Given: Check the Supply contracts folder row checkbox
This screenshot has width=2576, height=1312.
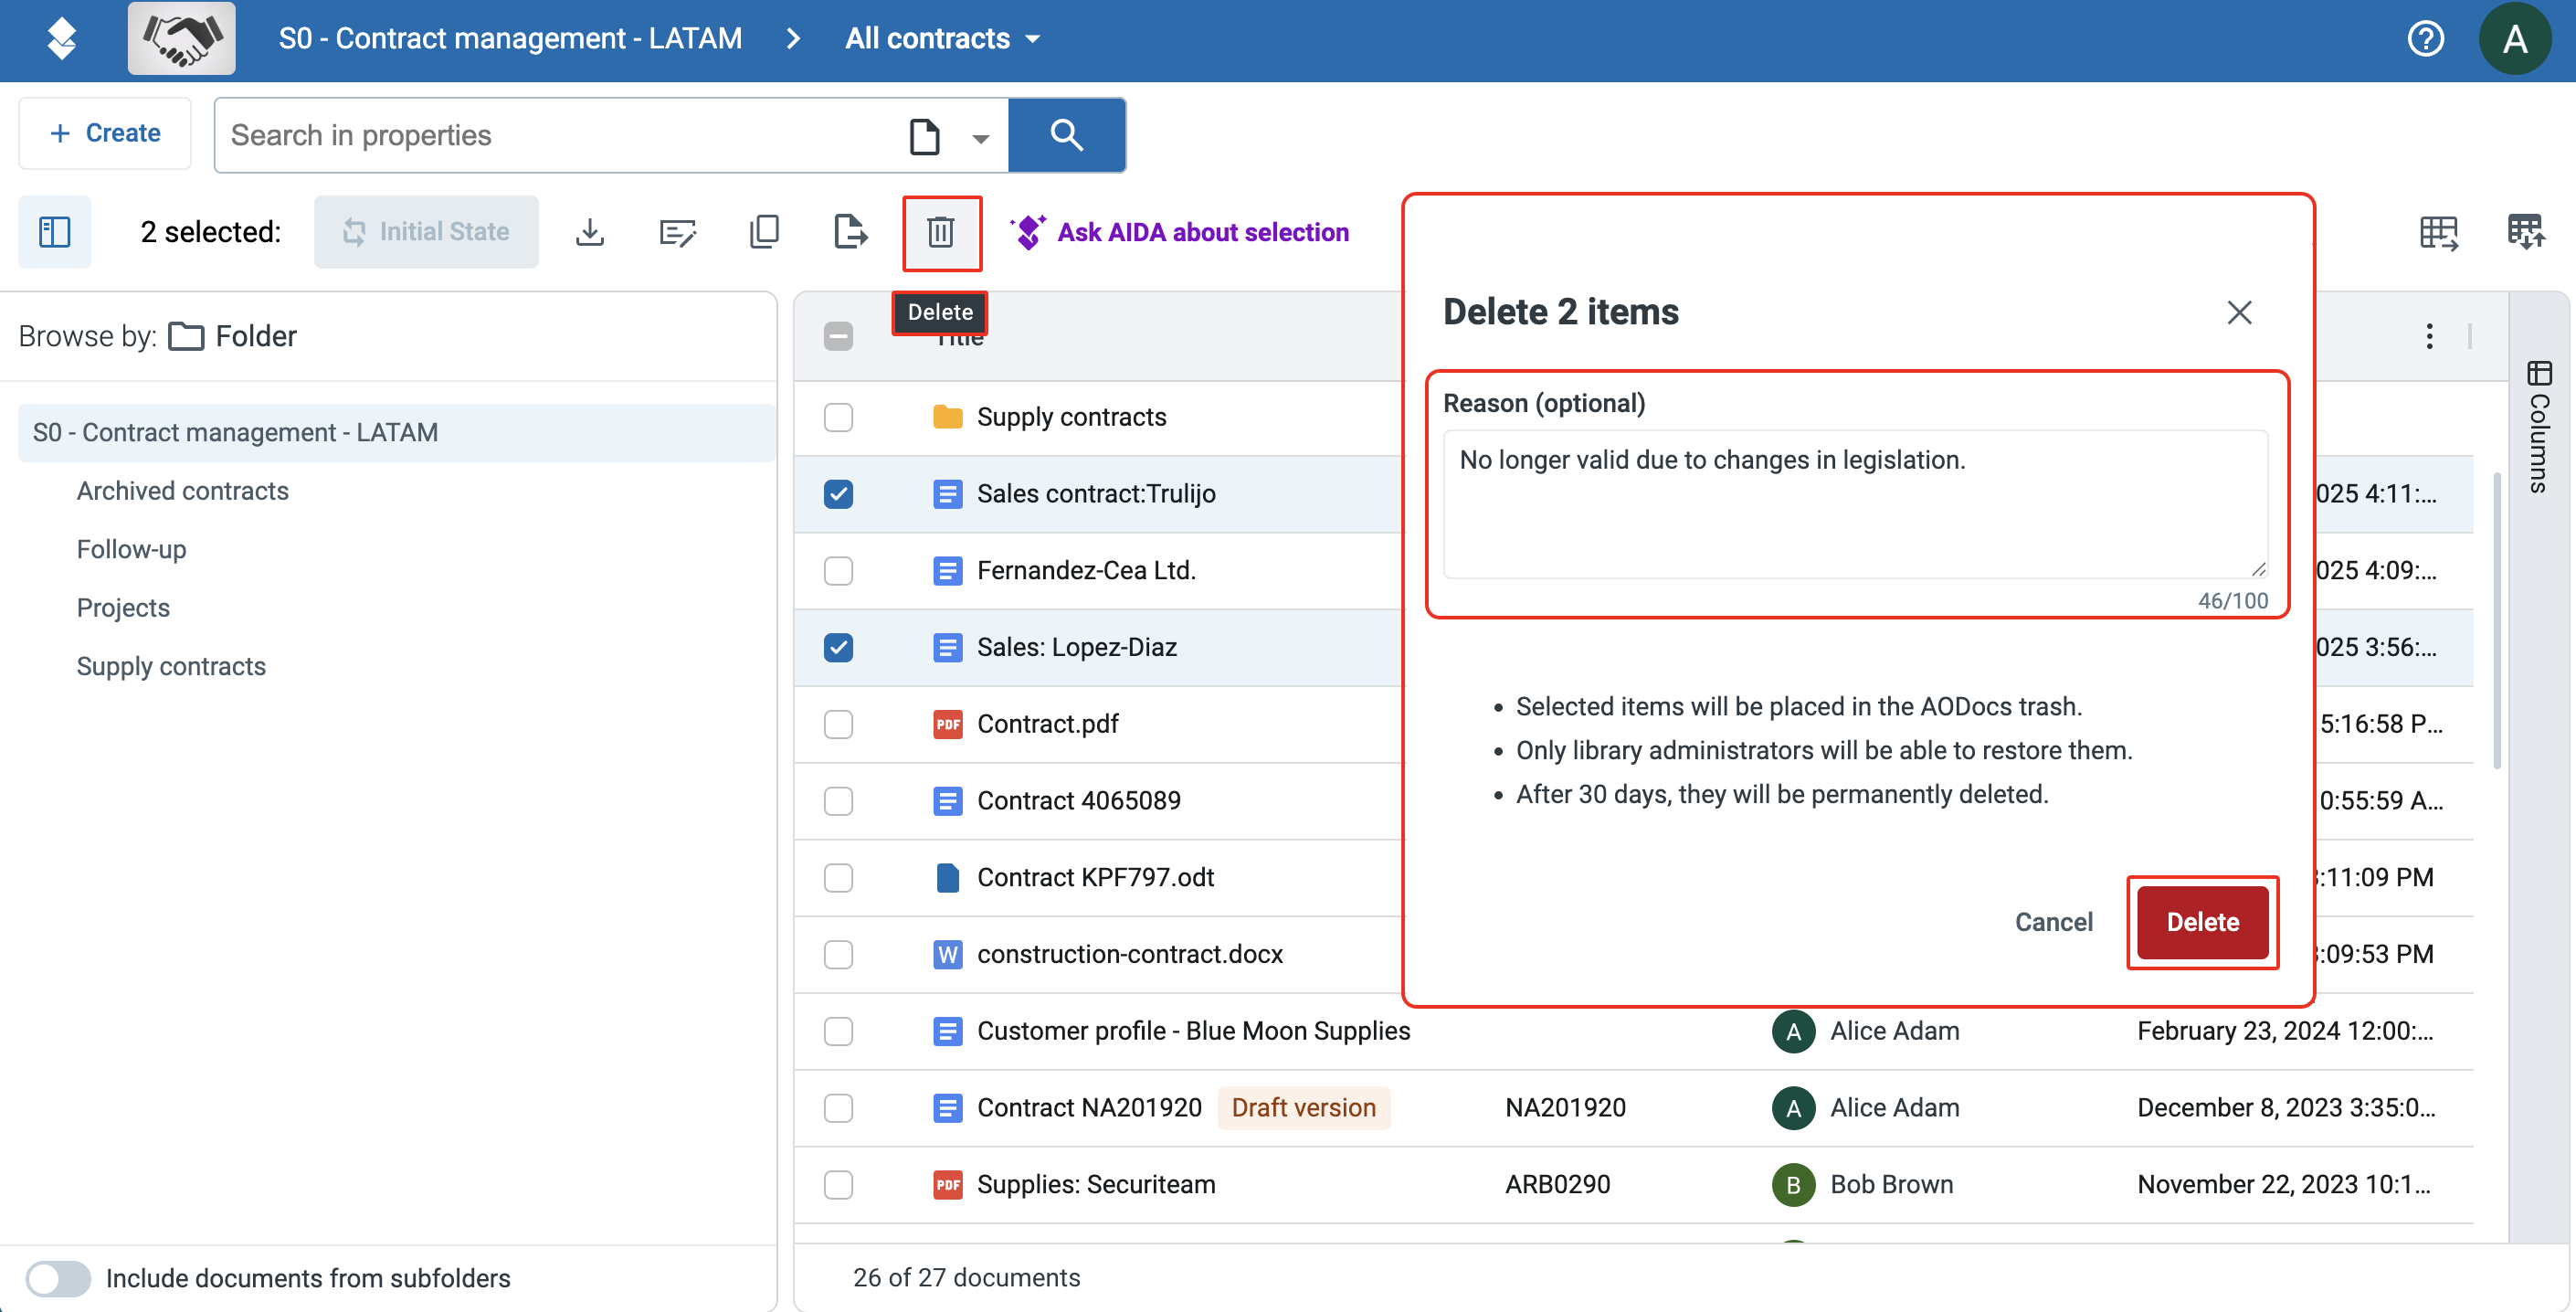Looking at the screenshot, I should click(838, 417).
